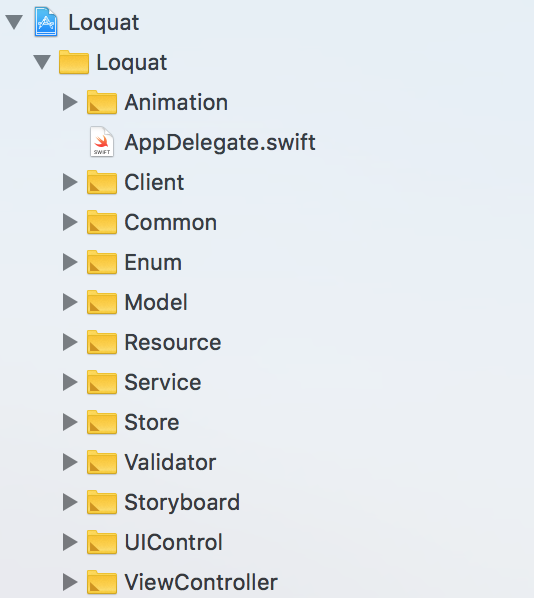Click the Client folder icon
The image size is (534, 598).
pos(102,182)
